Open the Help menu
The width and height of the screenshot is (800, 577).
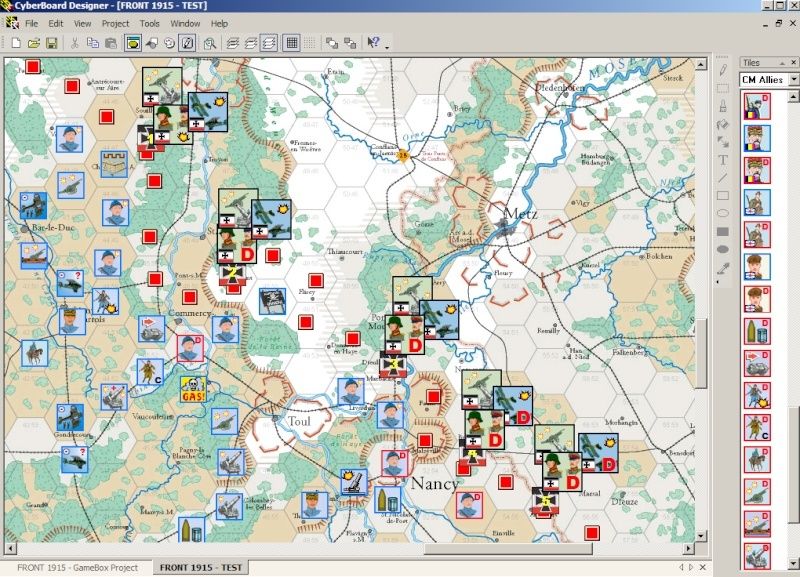219,23
